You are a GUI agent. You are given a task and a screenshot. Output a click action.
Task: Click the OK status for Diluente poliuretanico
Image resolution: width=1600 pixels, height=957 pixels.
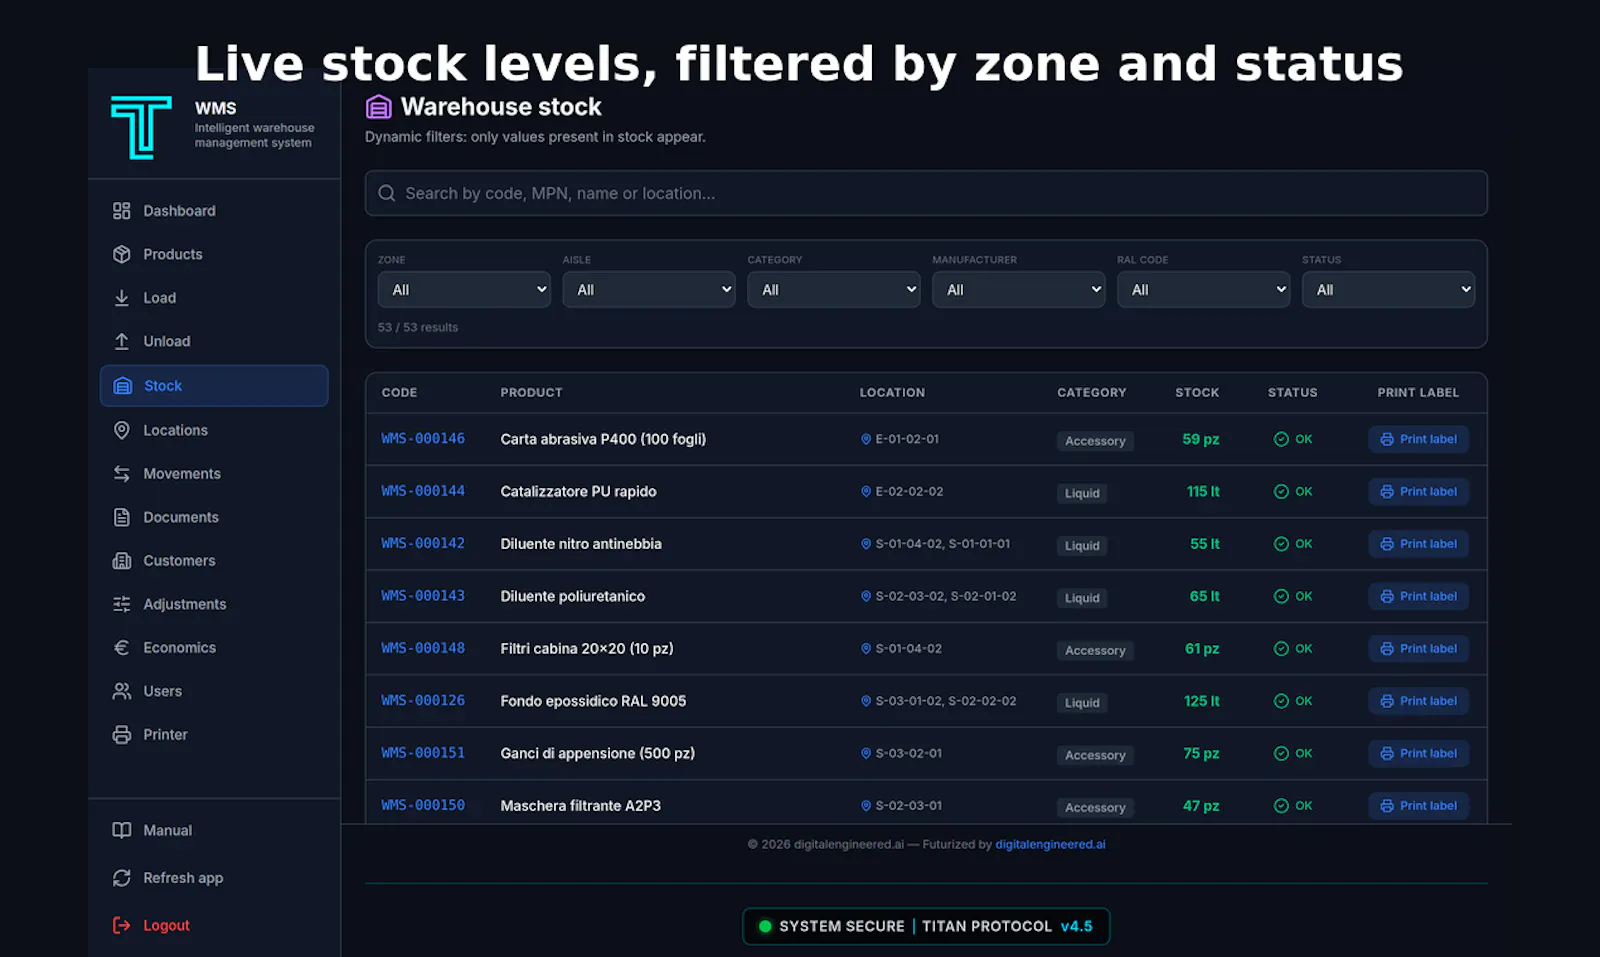tap(1293, 596)
